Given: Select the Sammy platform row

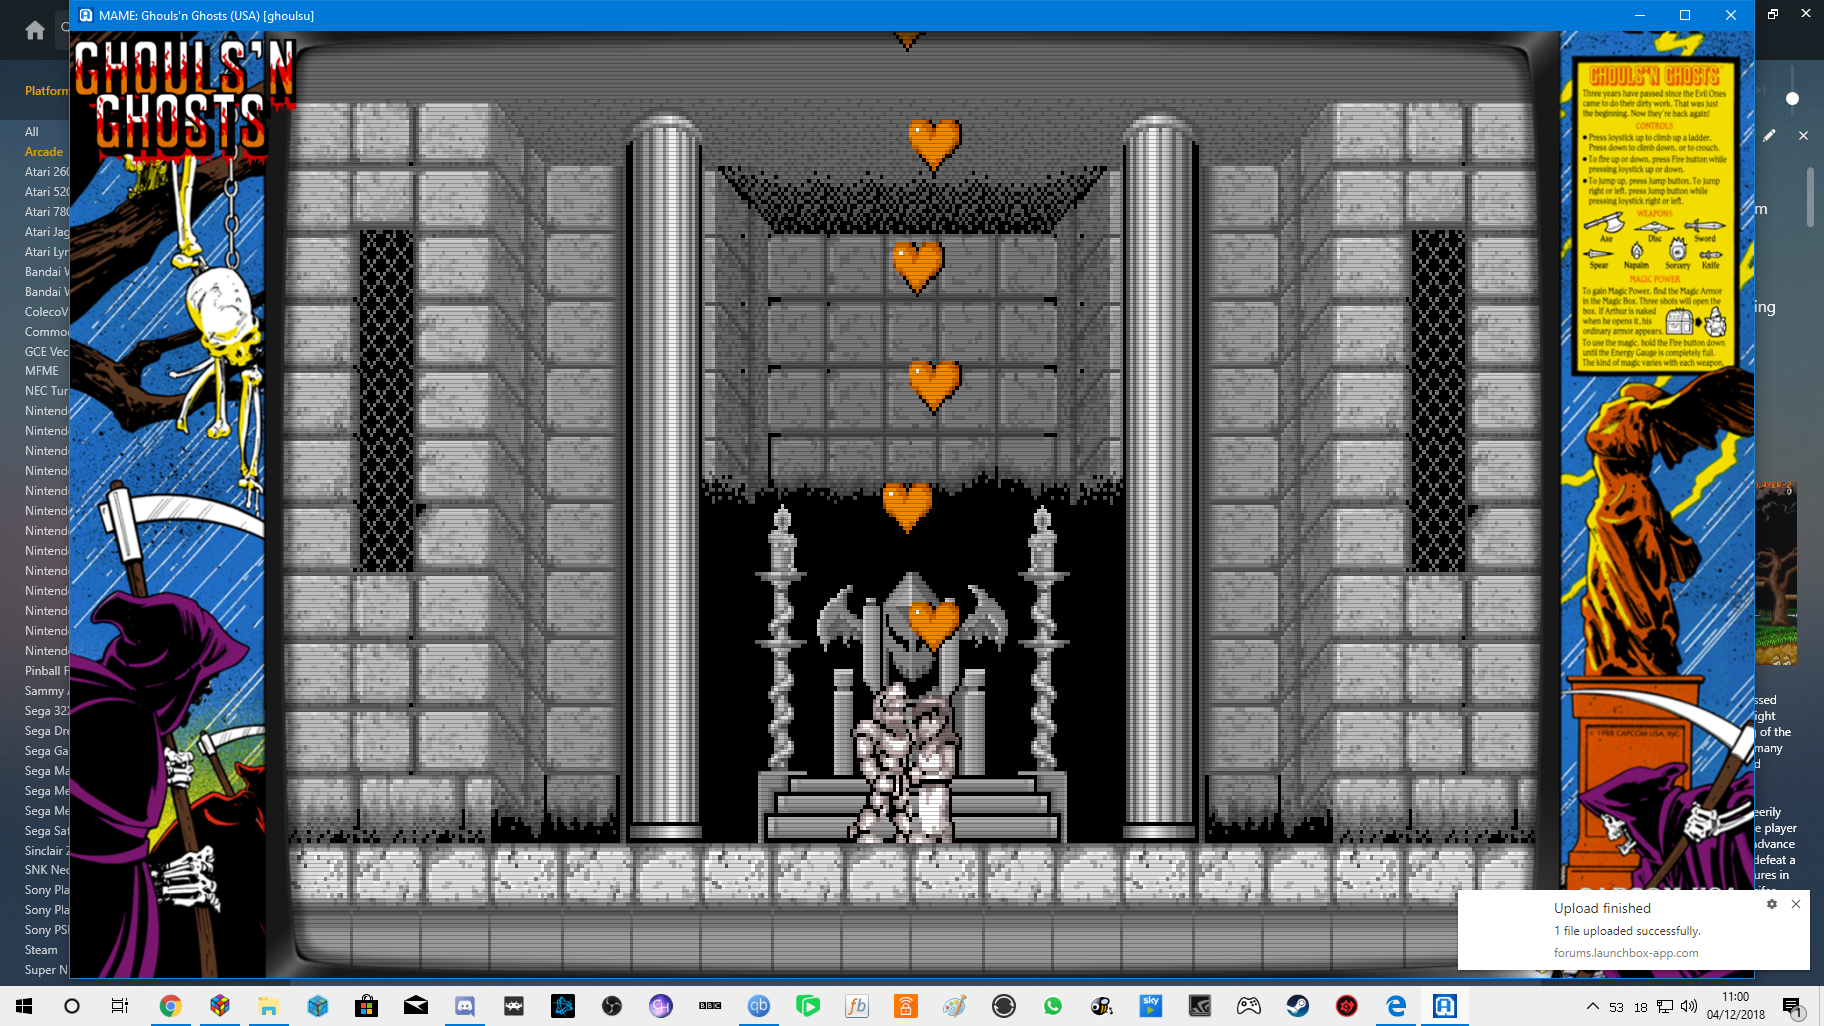Looking at the screenshot, I should pos(46,691).
